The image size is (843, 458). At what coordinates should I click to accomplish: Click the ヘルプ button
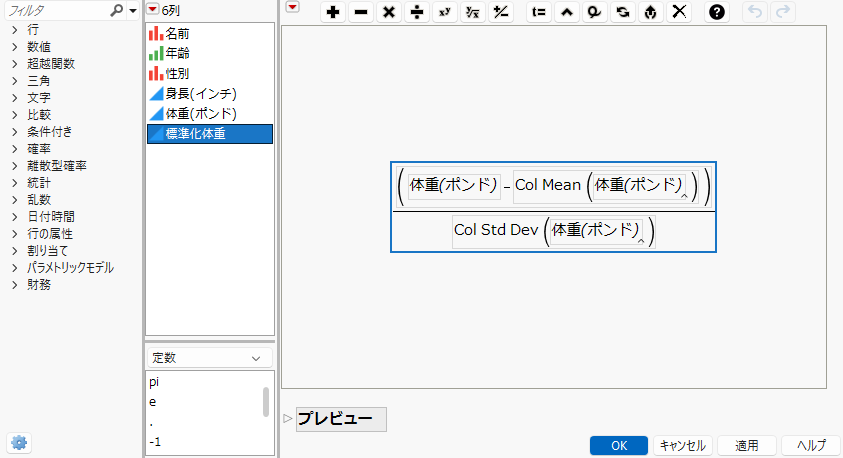[811, 446]
